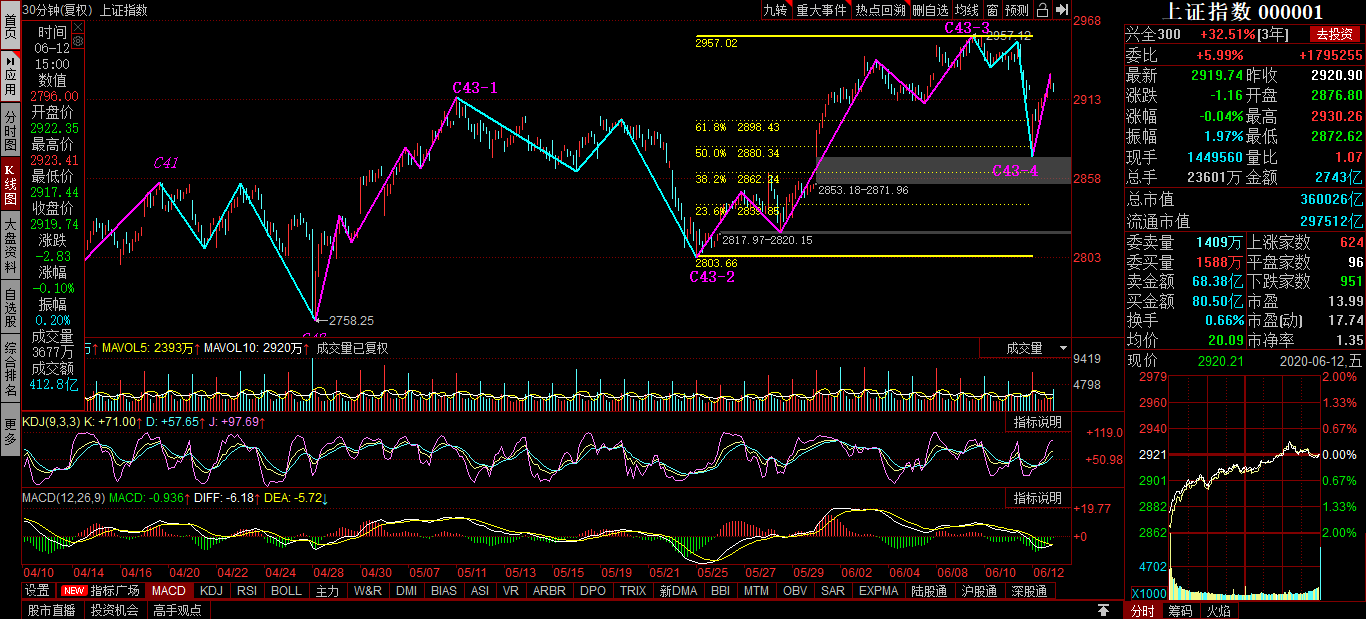Click the scroll-to-top arrow icon at bottom
The image size is (1366, 619).
(1103, 609)
